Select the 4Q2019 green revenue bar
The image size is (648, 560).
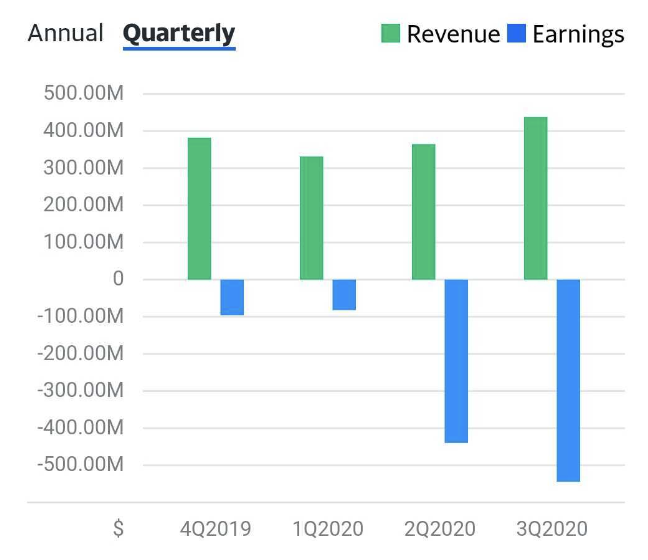point(200,209)
